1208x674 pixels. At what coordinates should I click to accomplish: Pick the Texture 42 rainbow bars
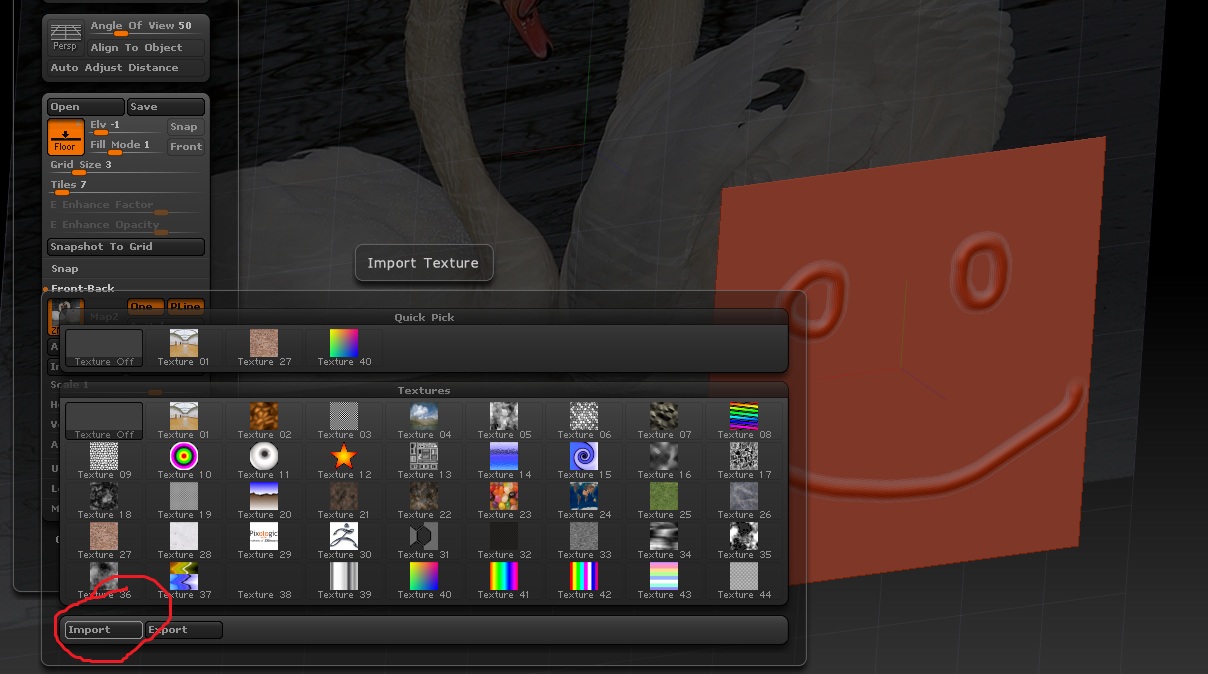point(584,581)
